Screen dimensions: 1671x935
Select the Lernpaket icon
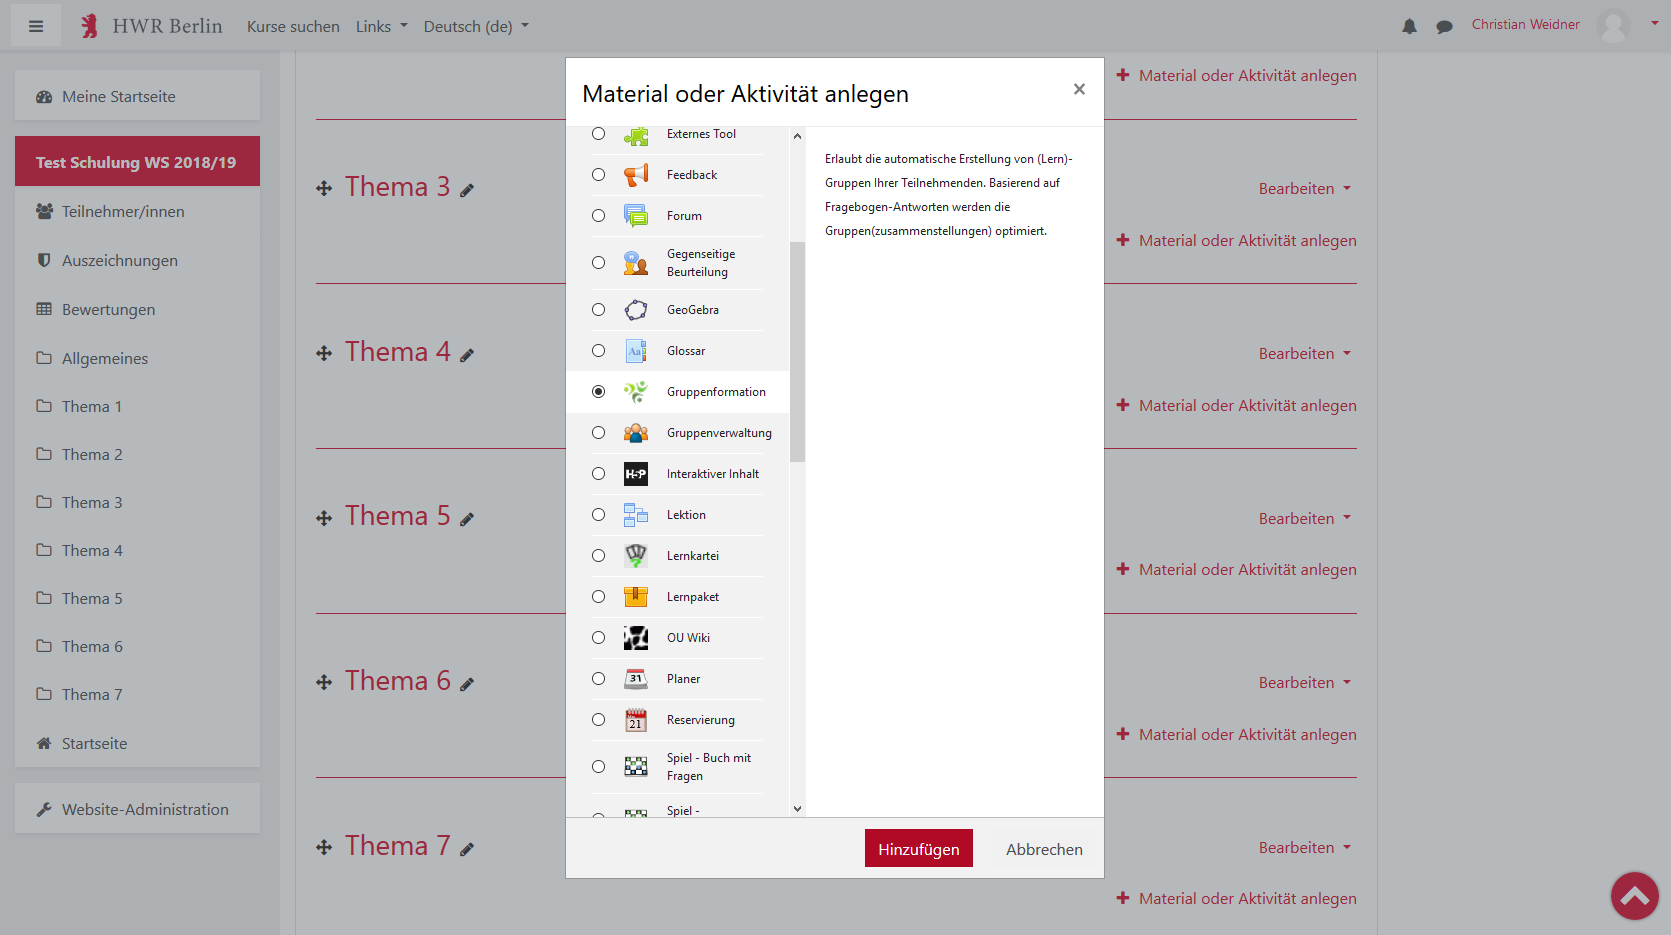pos(636,596)
